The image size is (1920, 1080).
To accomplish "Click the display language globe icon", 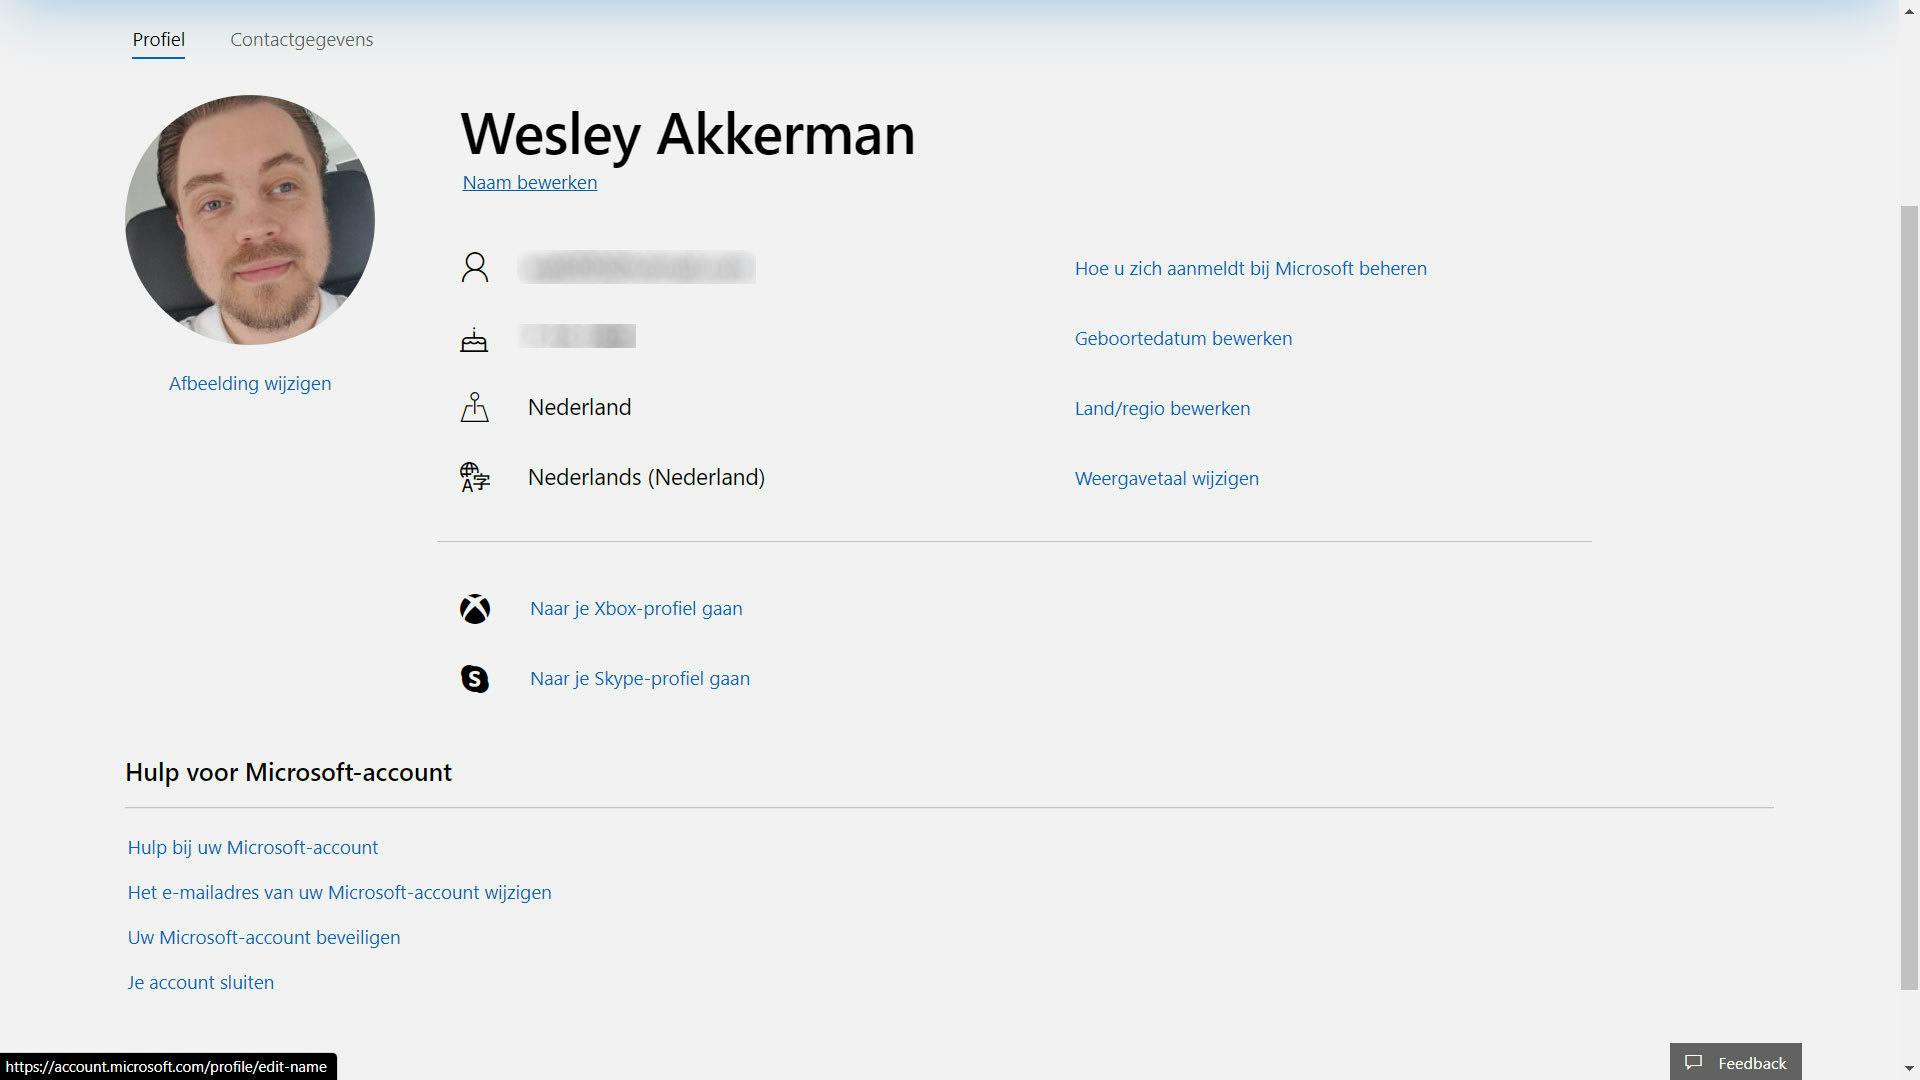I will [475, 477].
